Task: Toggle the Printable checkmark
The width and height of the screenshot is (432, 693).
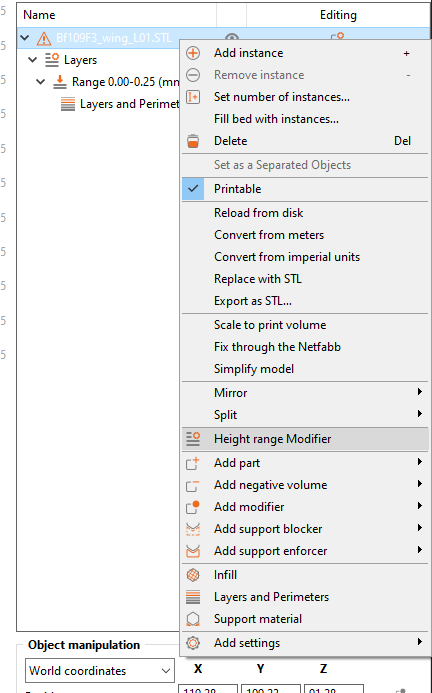Action: pos(193,189)
